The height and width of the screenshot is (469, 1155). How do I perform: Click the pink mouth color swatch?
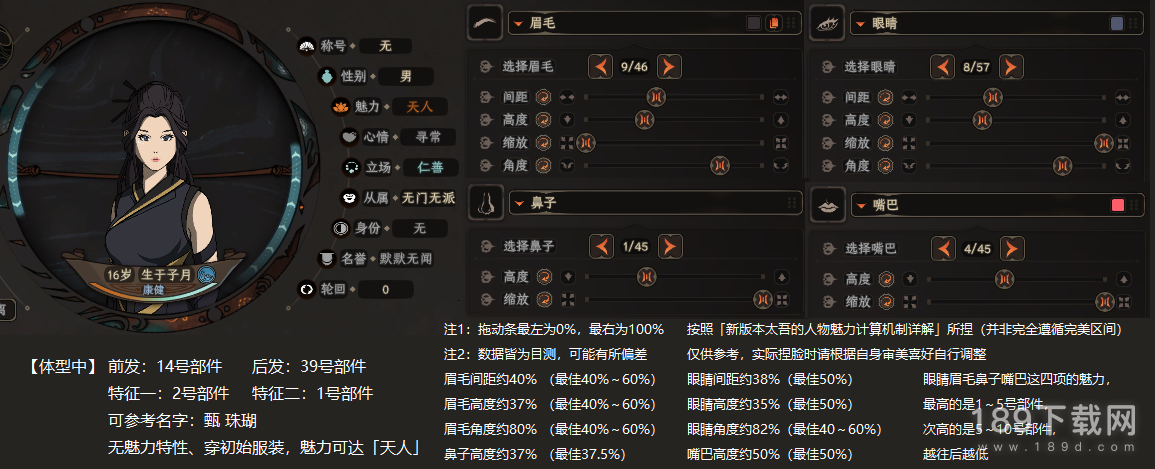point(1117,205)
